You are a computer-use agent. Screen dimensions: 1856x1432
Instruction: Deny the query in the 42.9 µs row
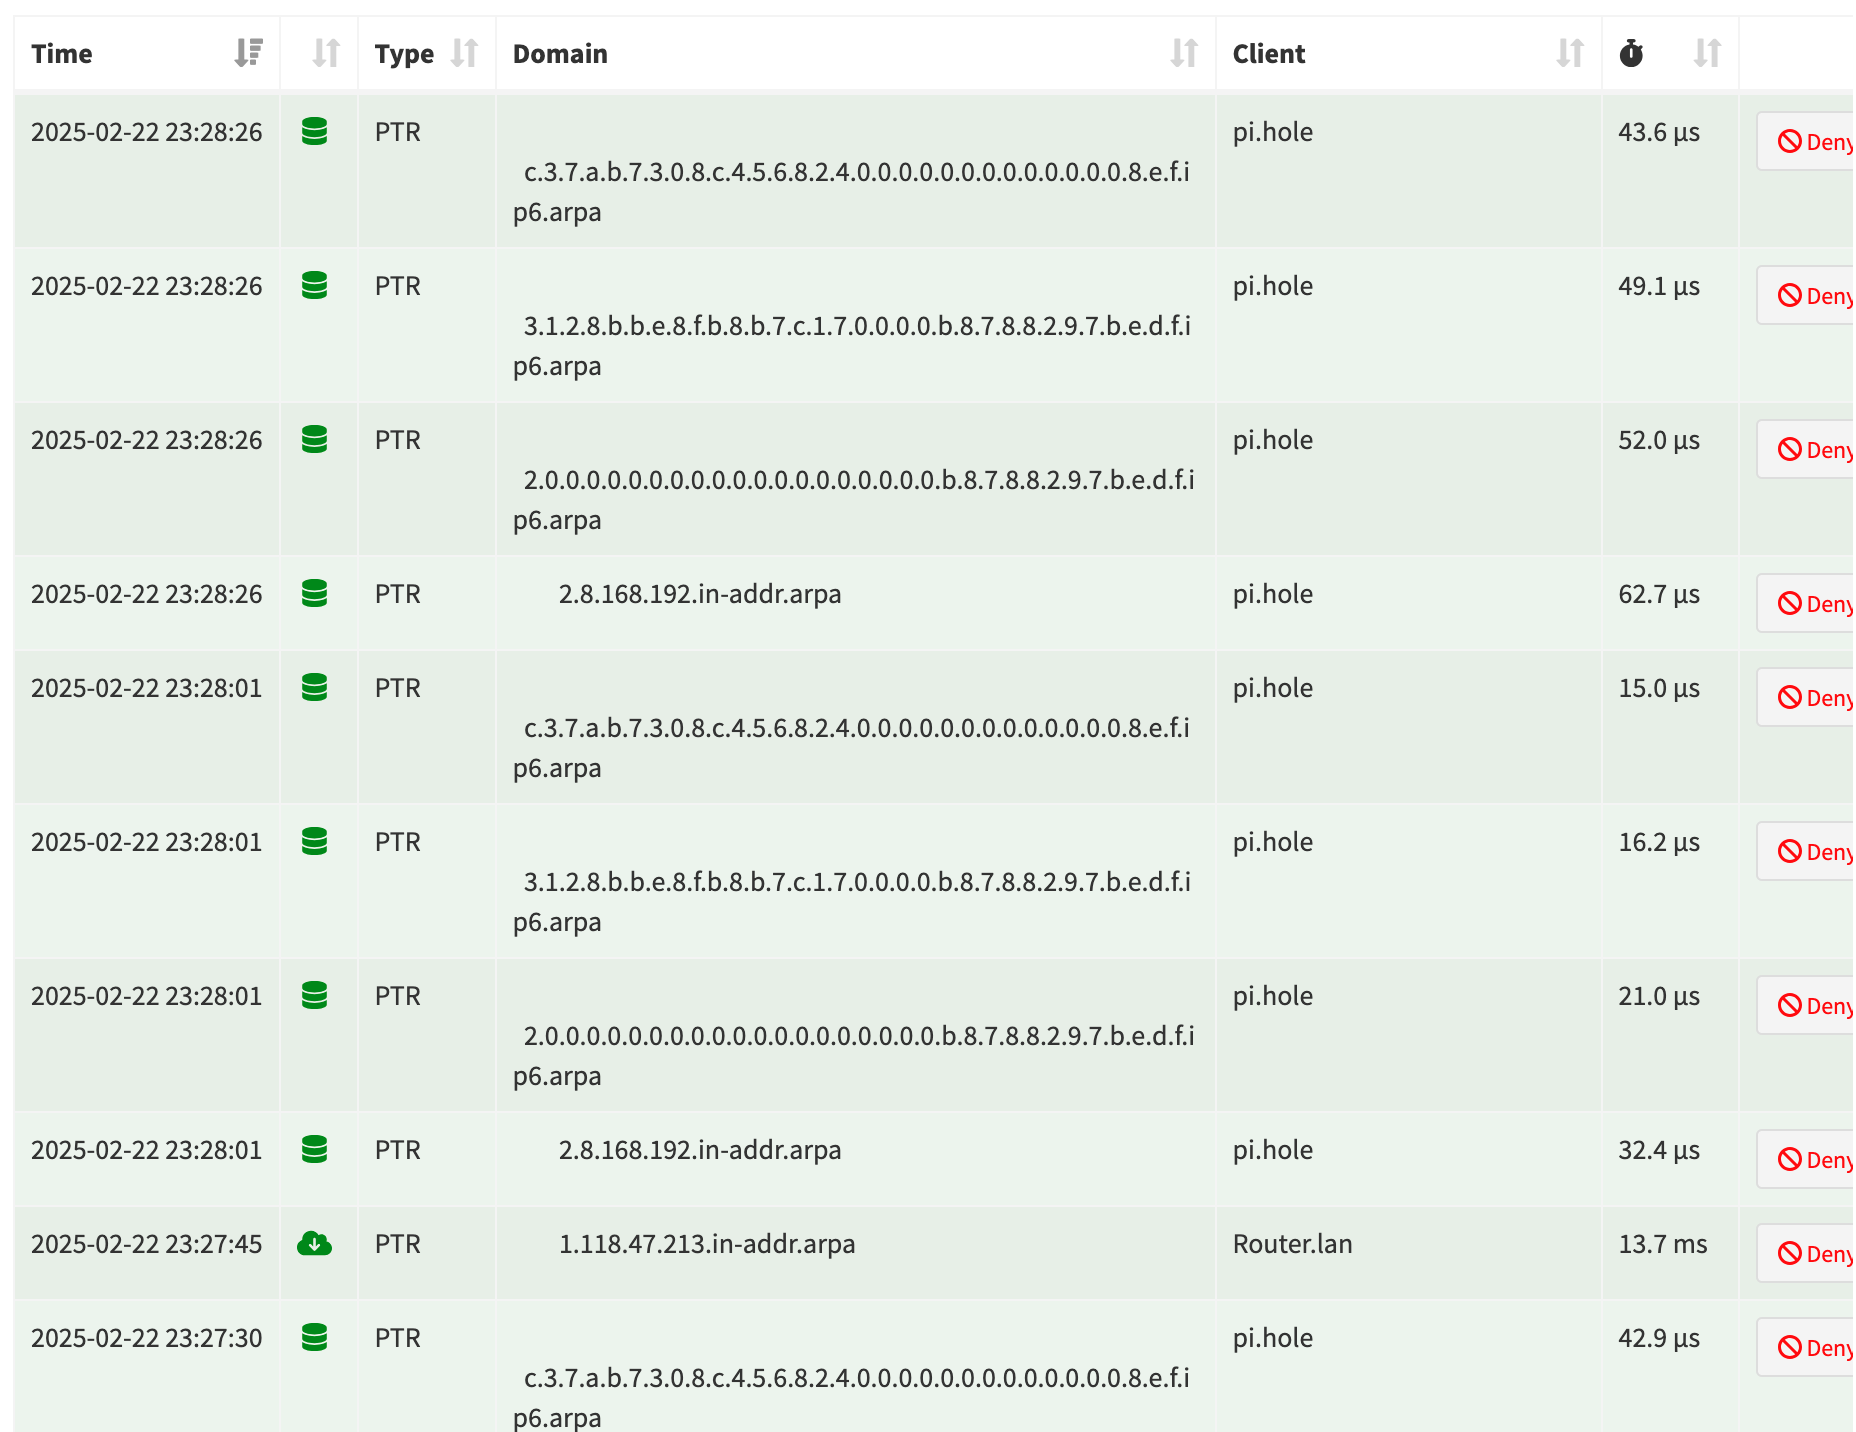coord(1806,1348)
